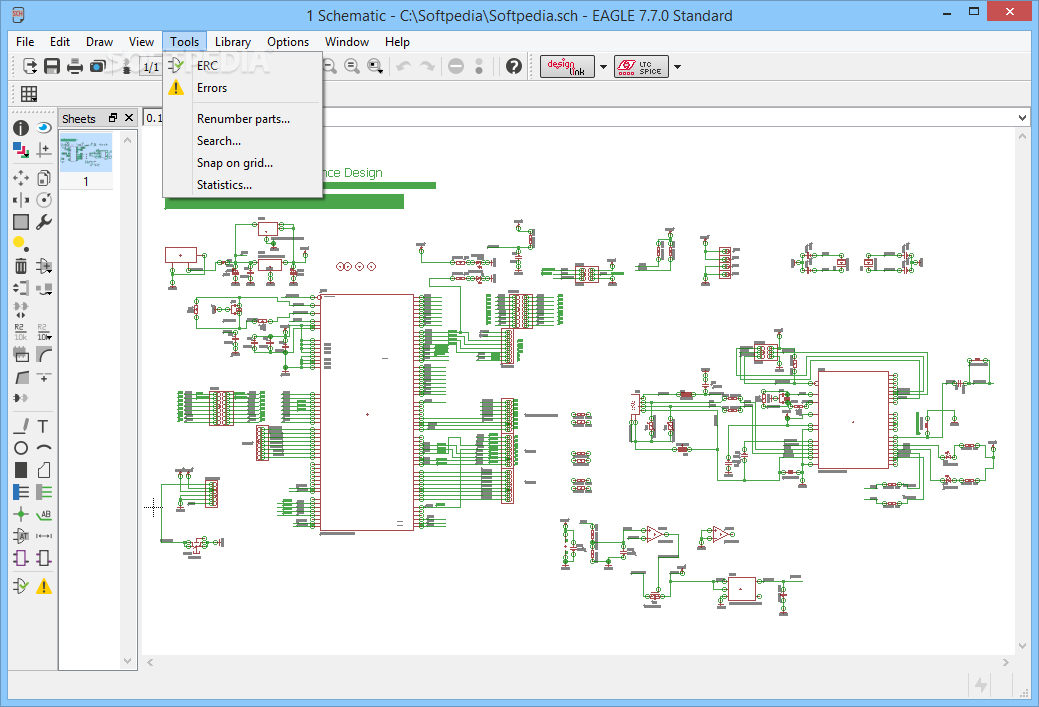Select the Polygon tool

pos(44,470)
